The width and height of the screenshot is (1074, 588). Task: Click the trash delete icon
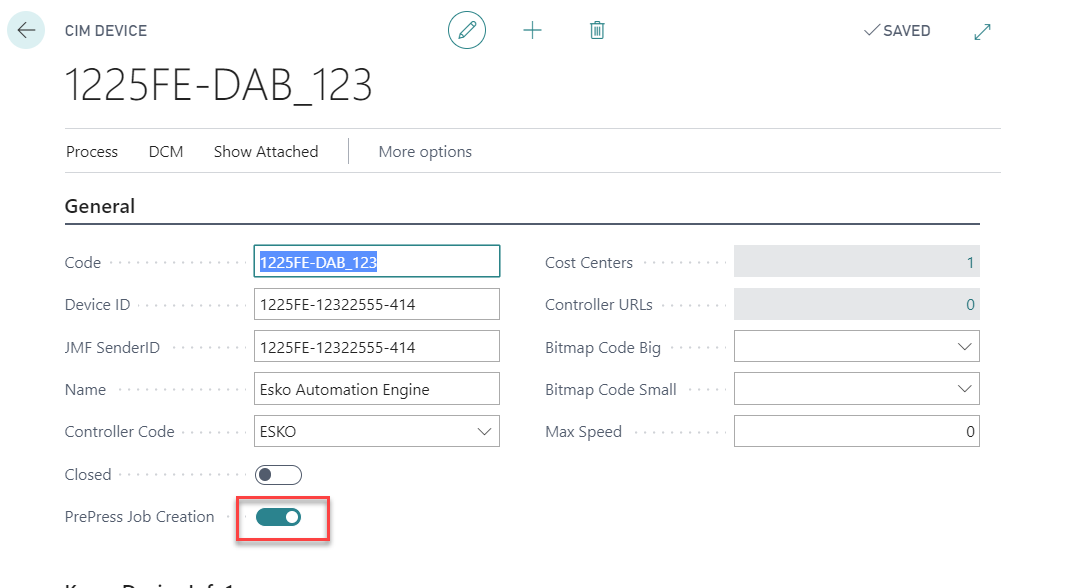click(x=597, y=31)
